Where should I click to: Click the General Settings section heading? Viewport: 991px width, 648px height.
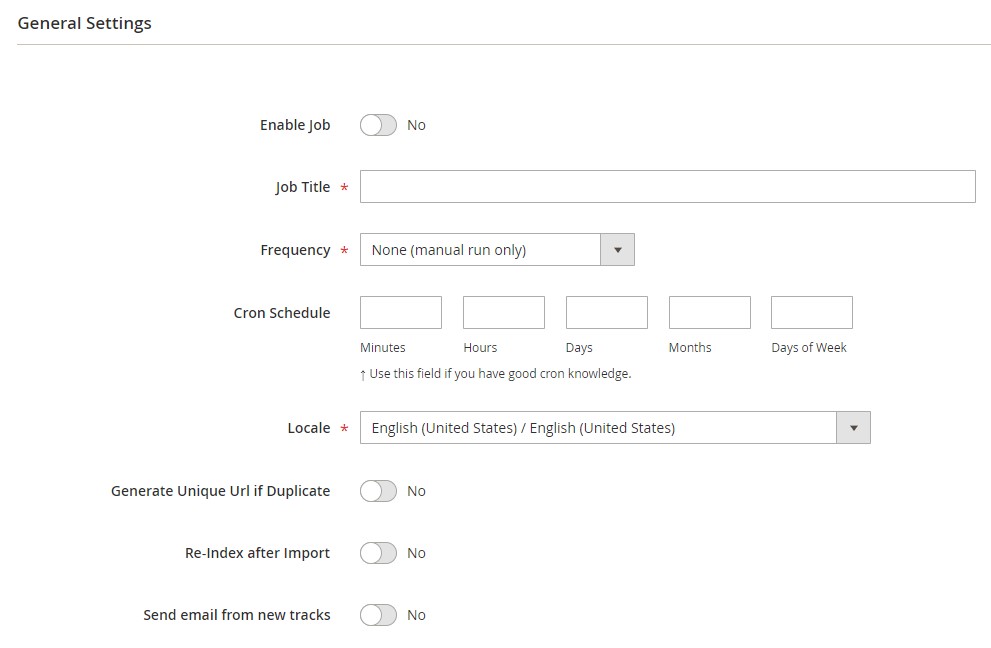[85, 23]
